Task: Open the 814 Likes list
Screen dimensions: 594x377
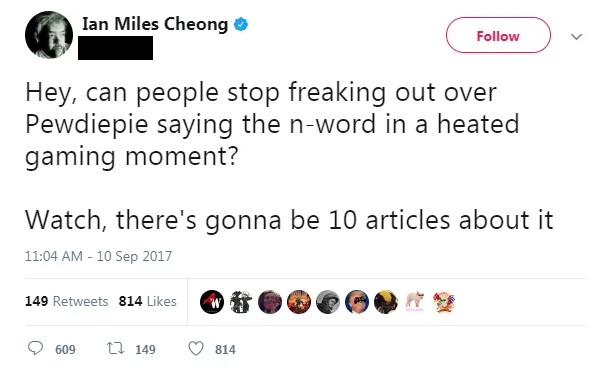Action: click(x=147, y=301)
